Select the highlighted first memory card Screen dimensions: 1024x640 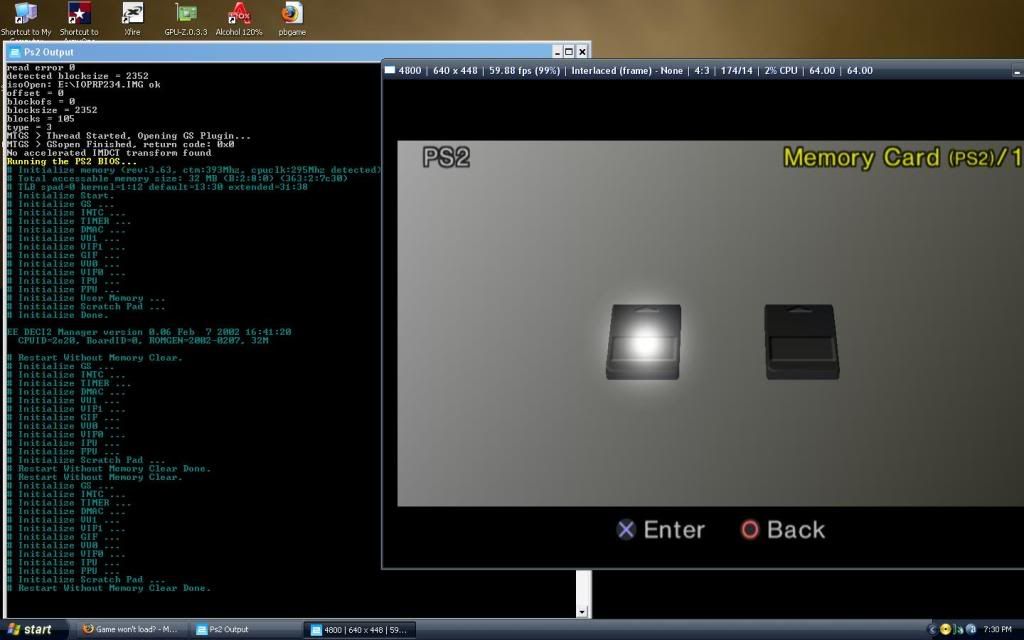[x=643, y=342]
